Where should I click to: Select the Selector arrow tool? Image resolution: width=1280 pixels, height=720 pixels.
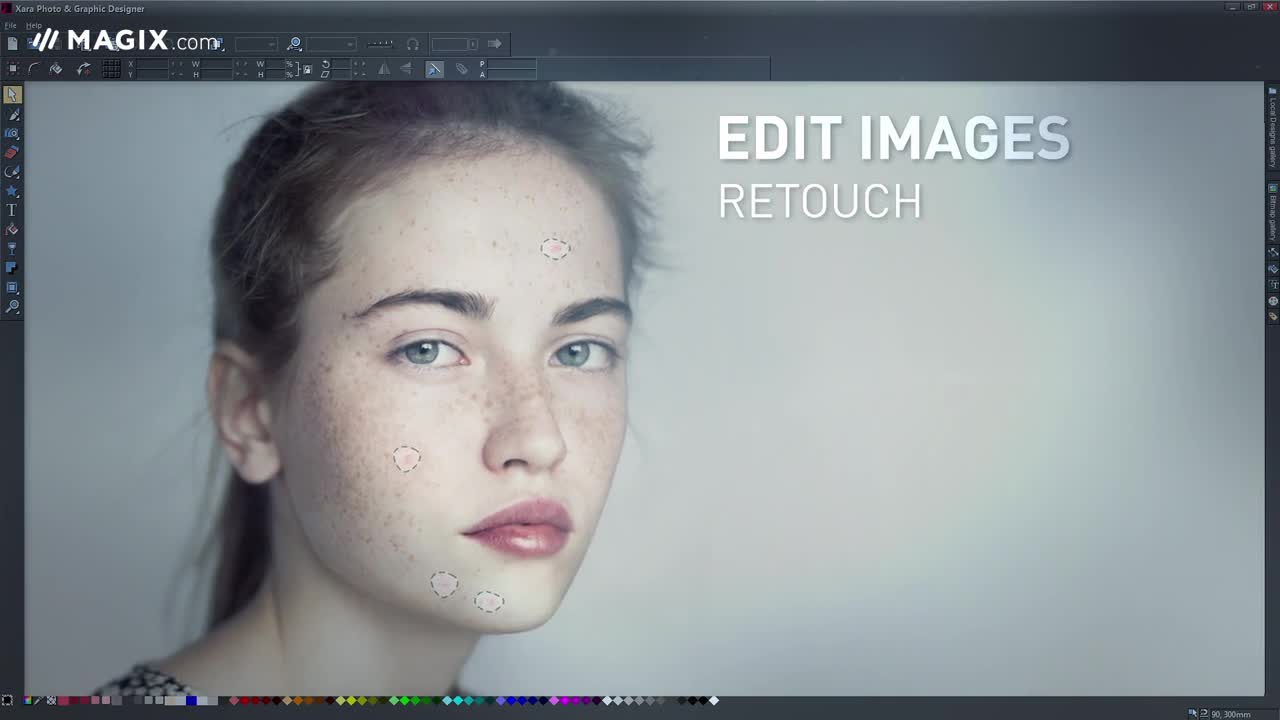[x=12, y=94]
